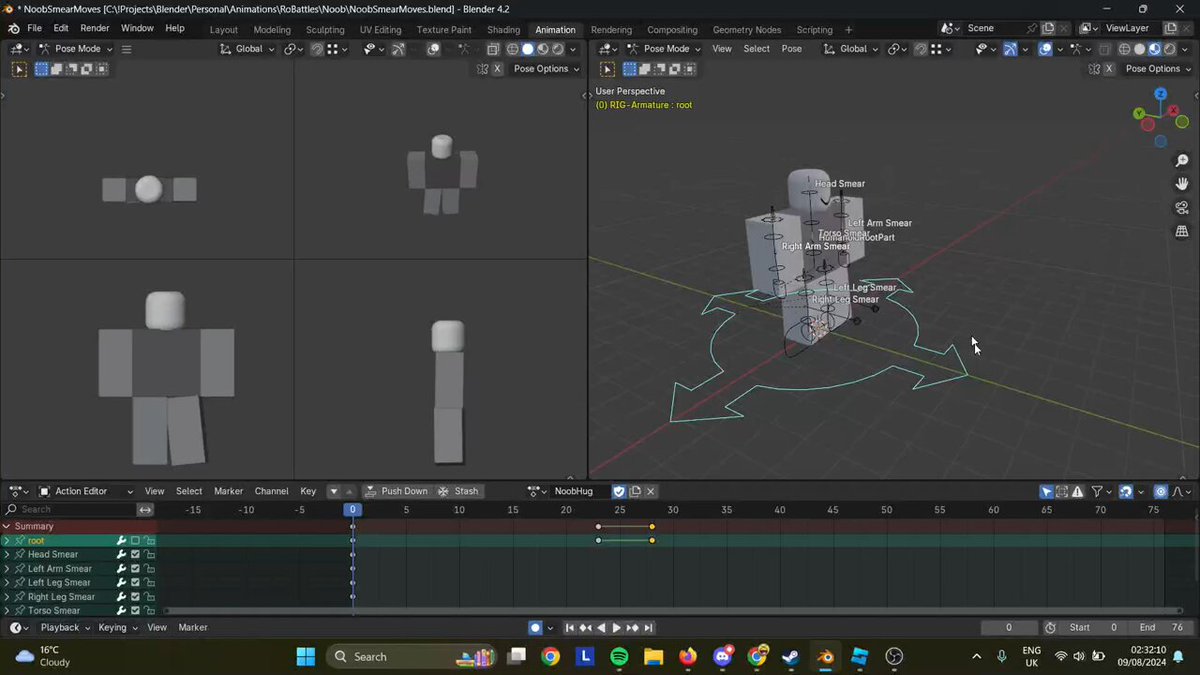Select the tweak select tool in right viewport
The width and height of the screenshot is (1200, 675).
tap(607, 69)
